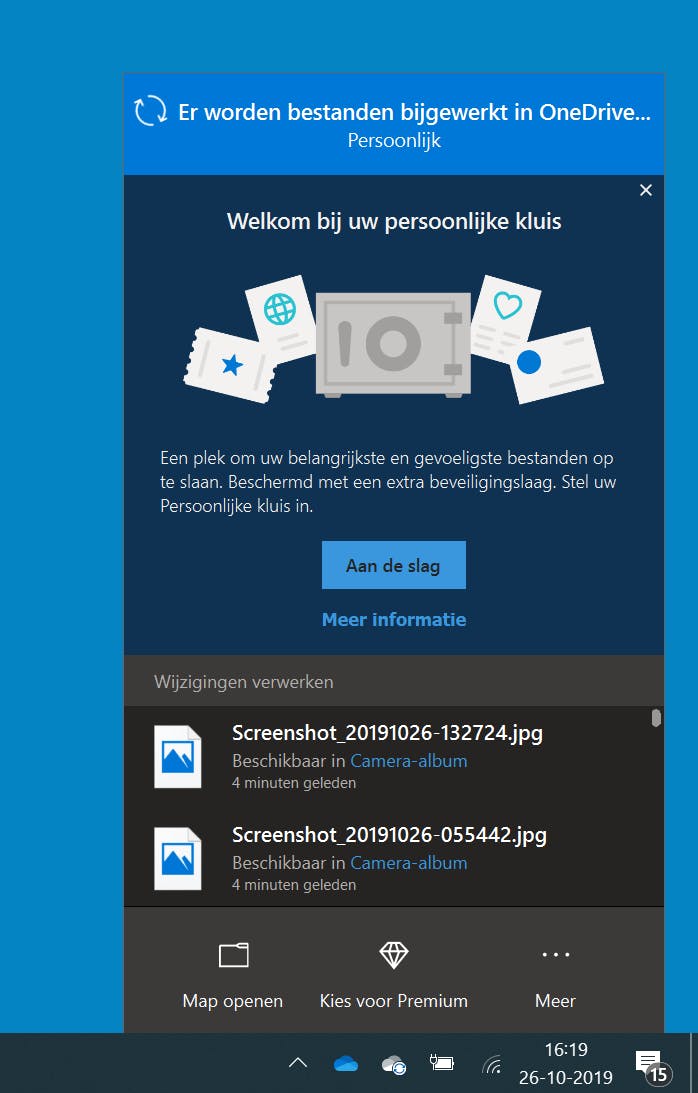Open the Wi-Fi network tray icon

(x=492, y=1064)
